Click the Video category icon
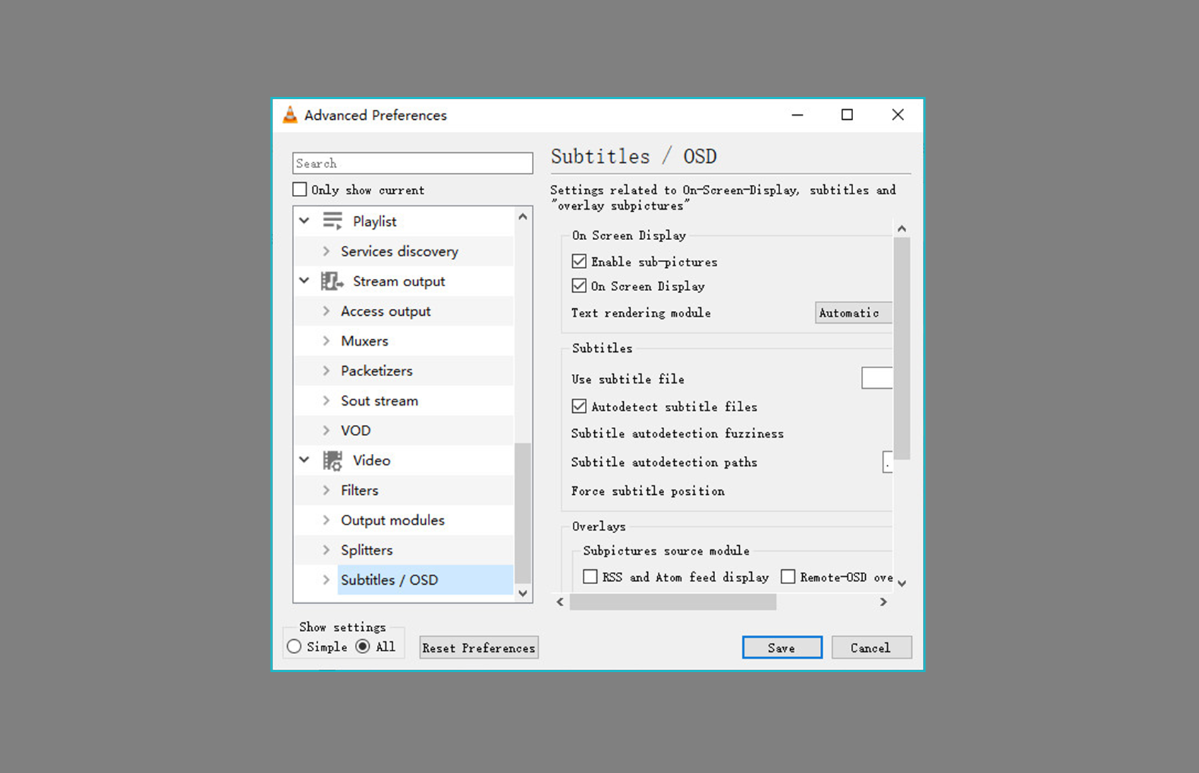This screenshot has height=773, width=1199. coord(333,460)
